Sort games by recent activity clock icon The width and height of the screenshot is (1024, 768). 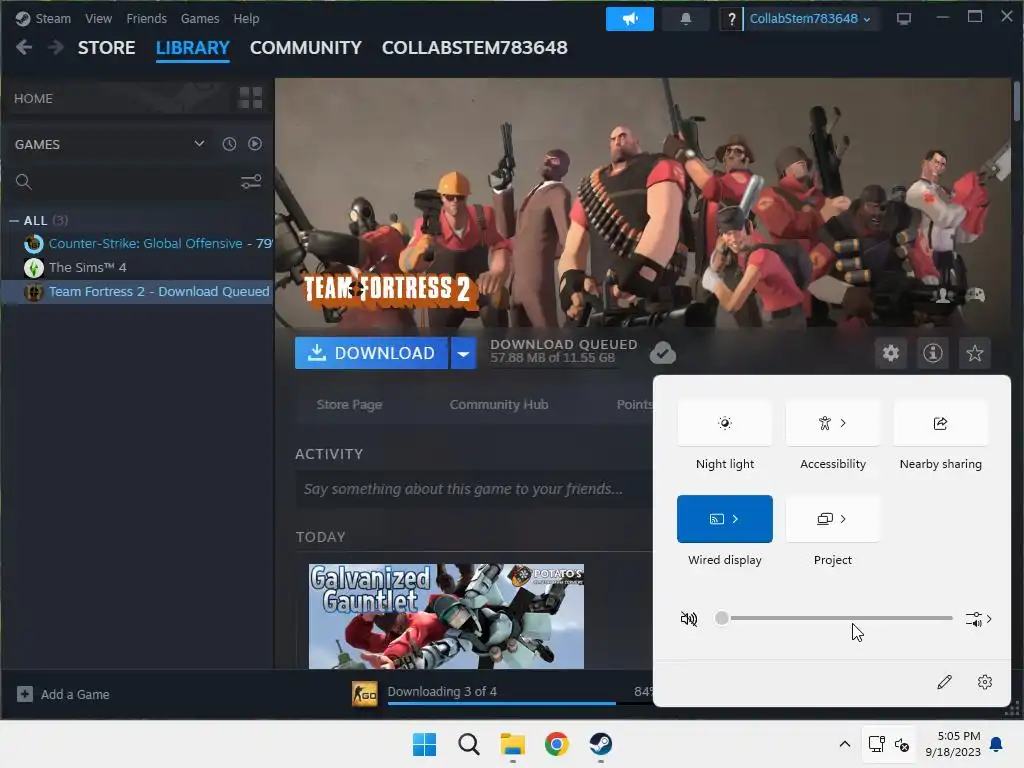click(229, 144)
